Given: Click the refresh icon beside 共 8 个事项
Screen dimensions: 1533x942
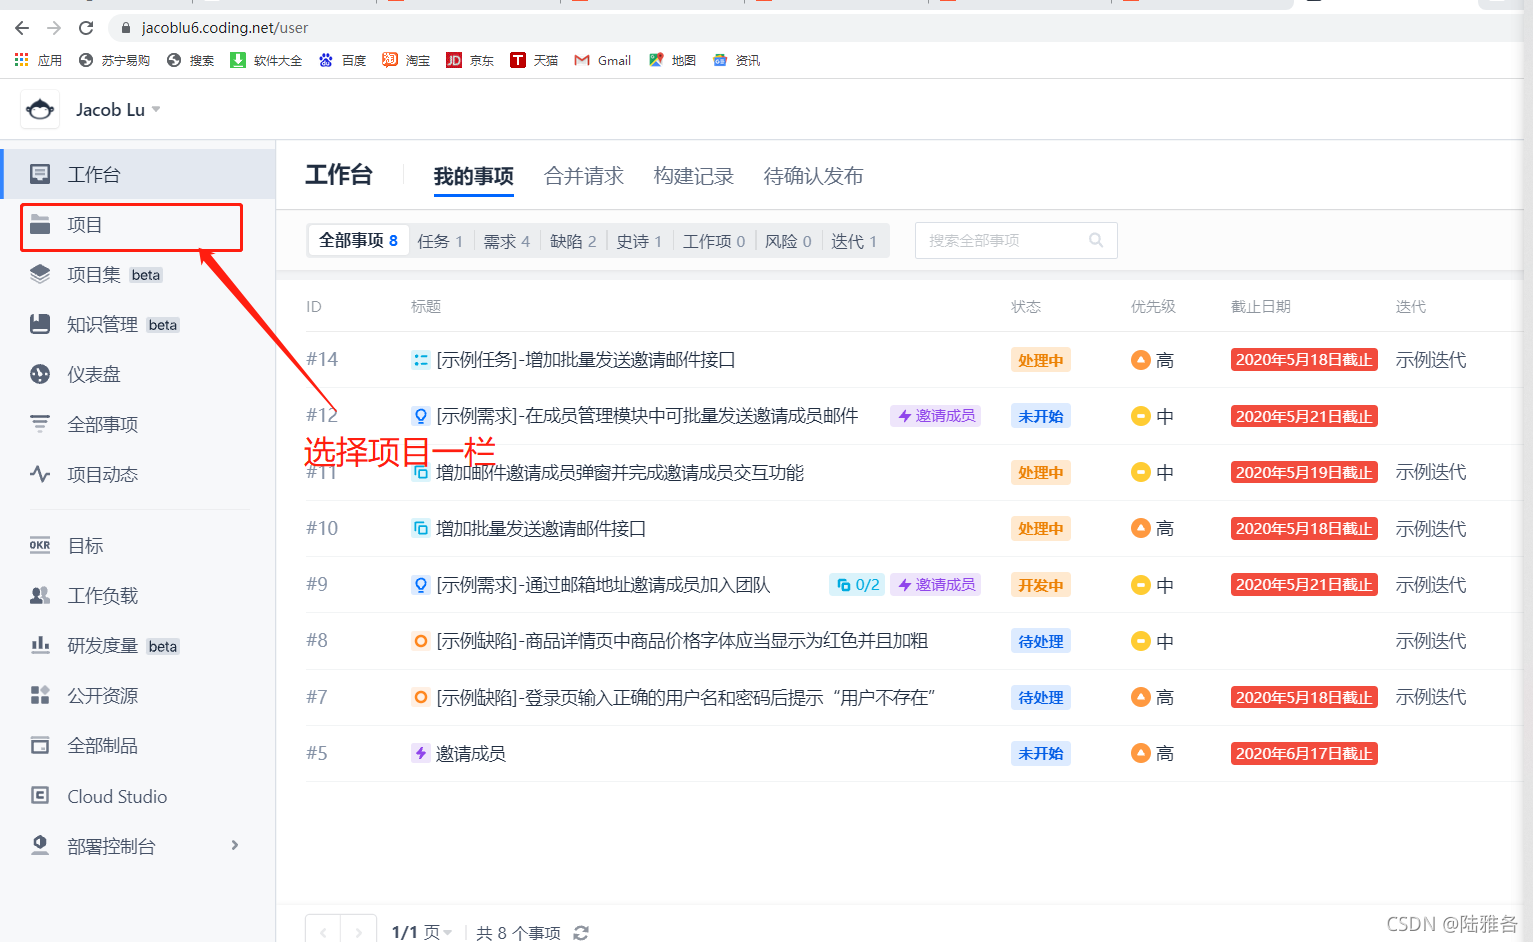Looking at the screenshot, I should tap(581, 933).
